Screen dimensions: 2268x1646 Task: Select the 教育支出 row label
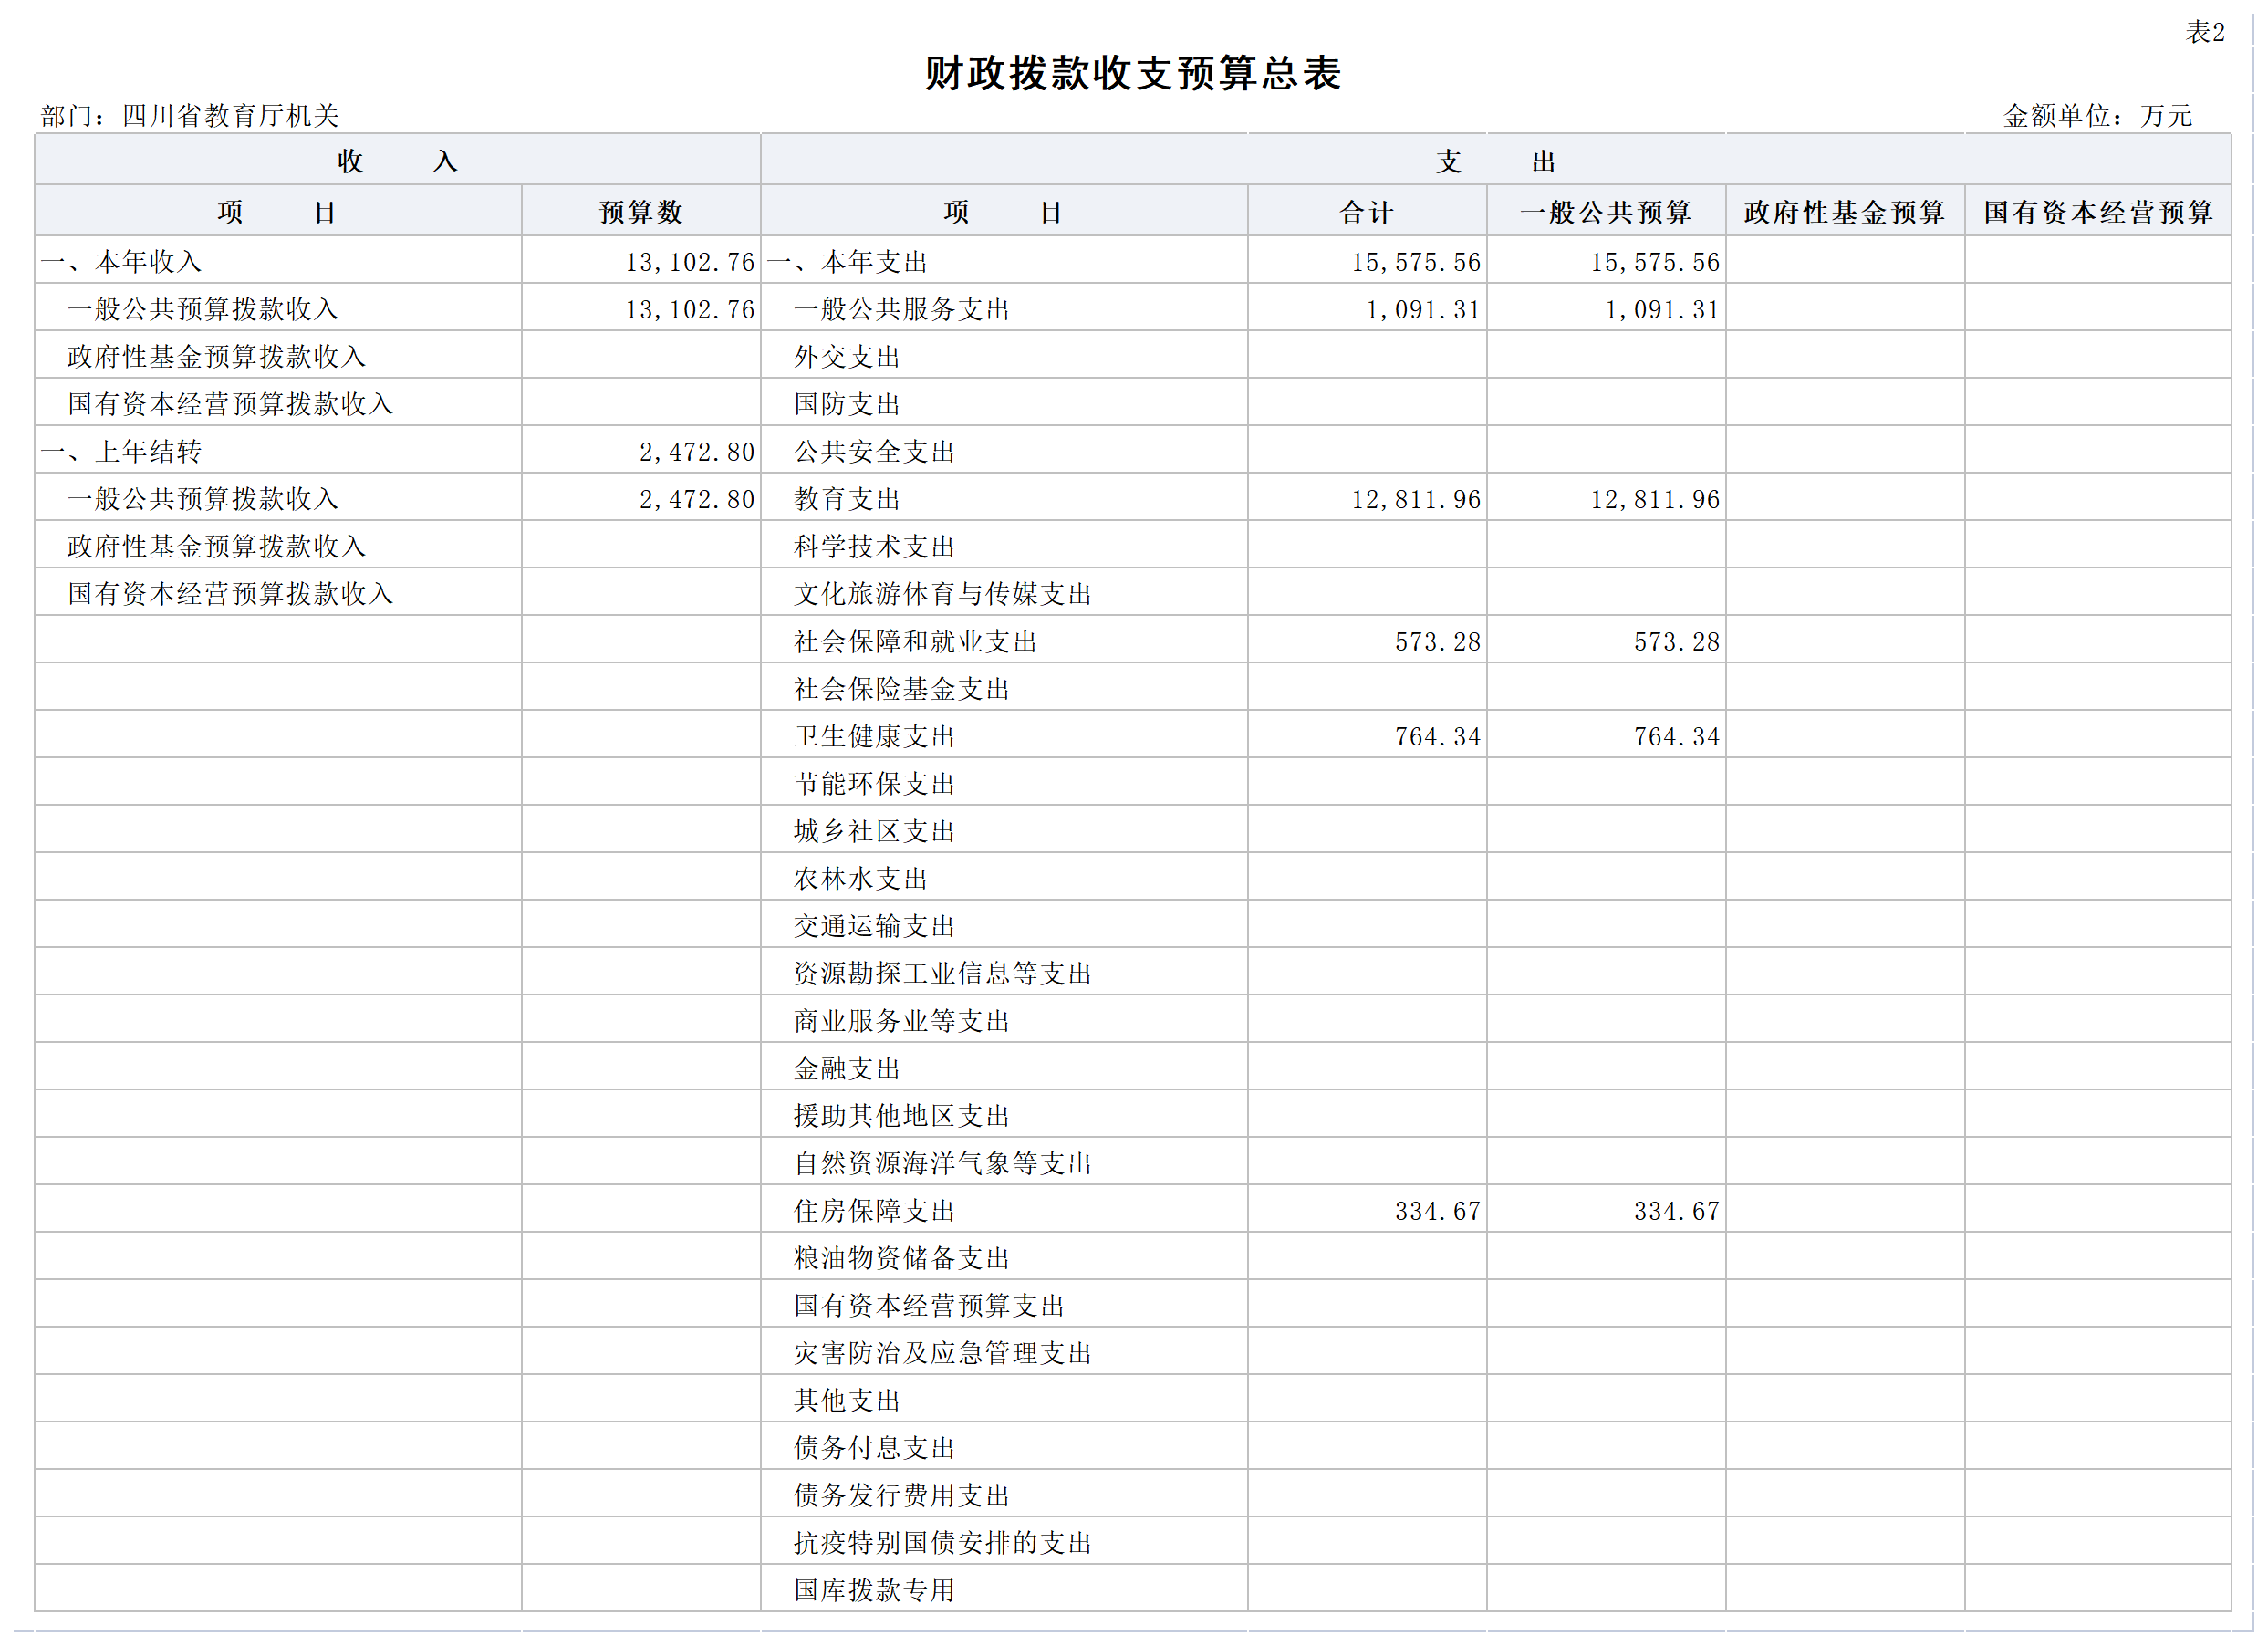pyautogui.click(x=847, y=499)
